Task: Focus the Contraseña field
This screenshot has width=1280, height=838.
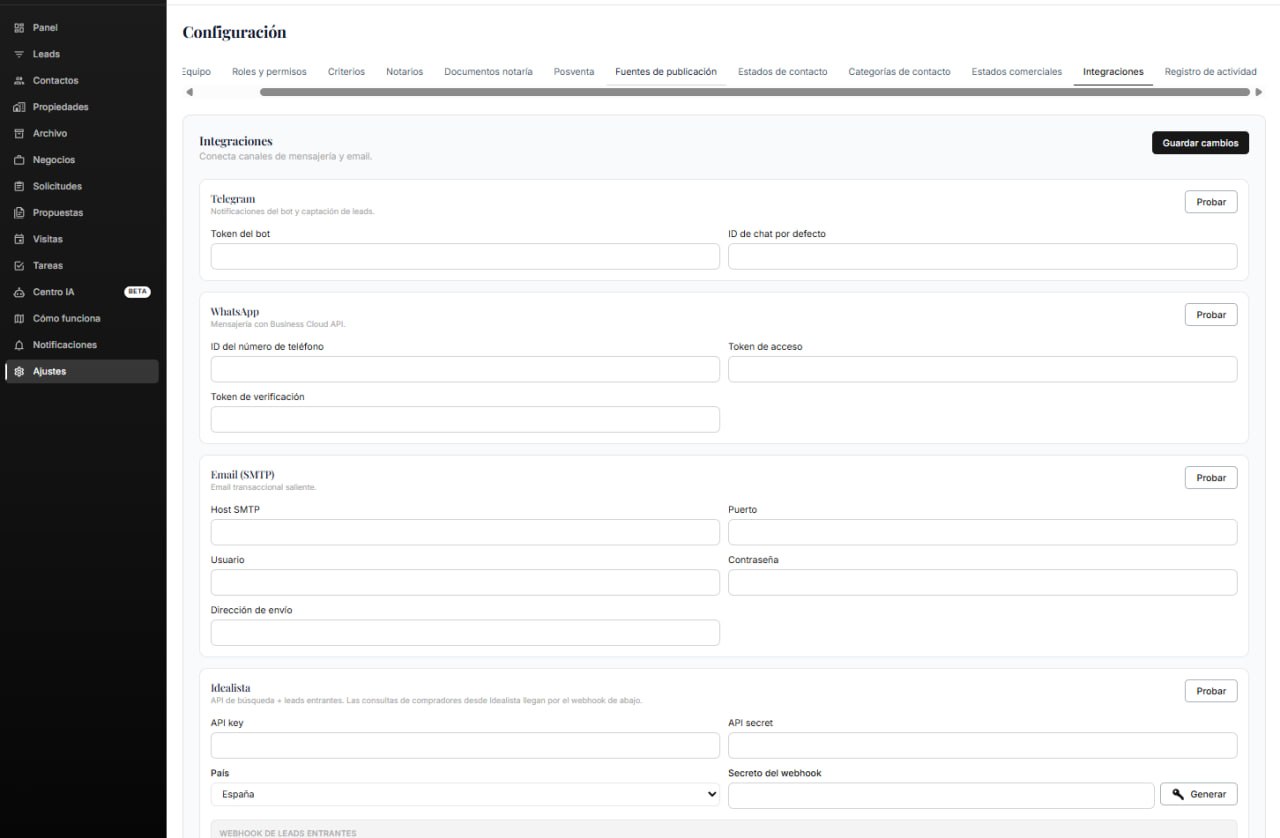Action: [x=983, y=582]
